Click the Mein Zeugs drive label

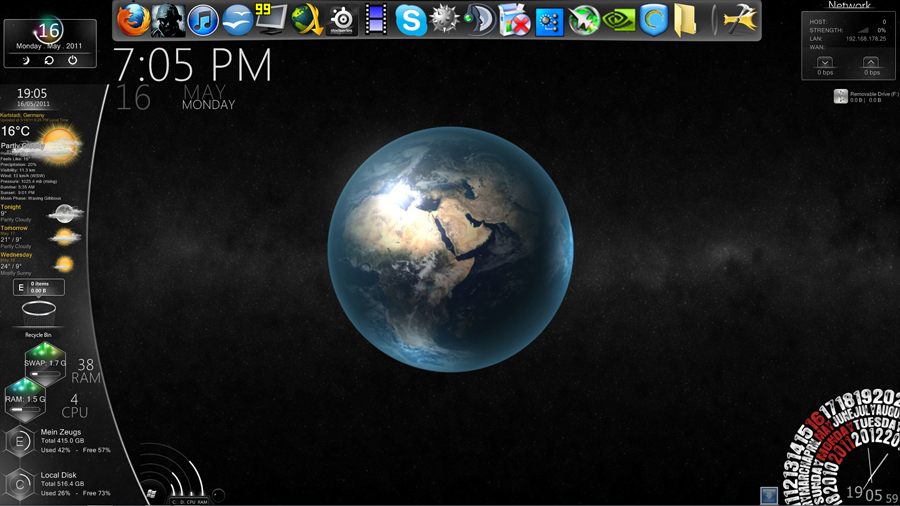[61, 432]
